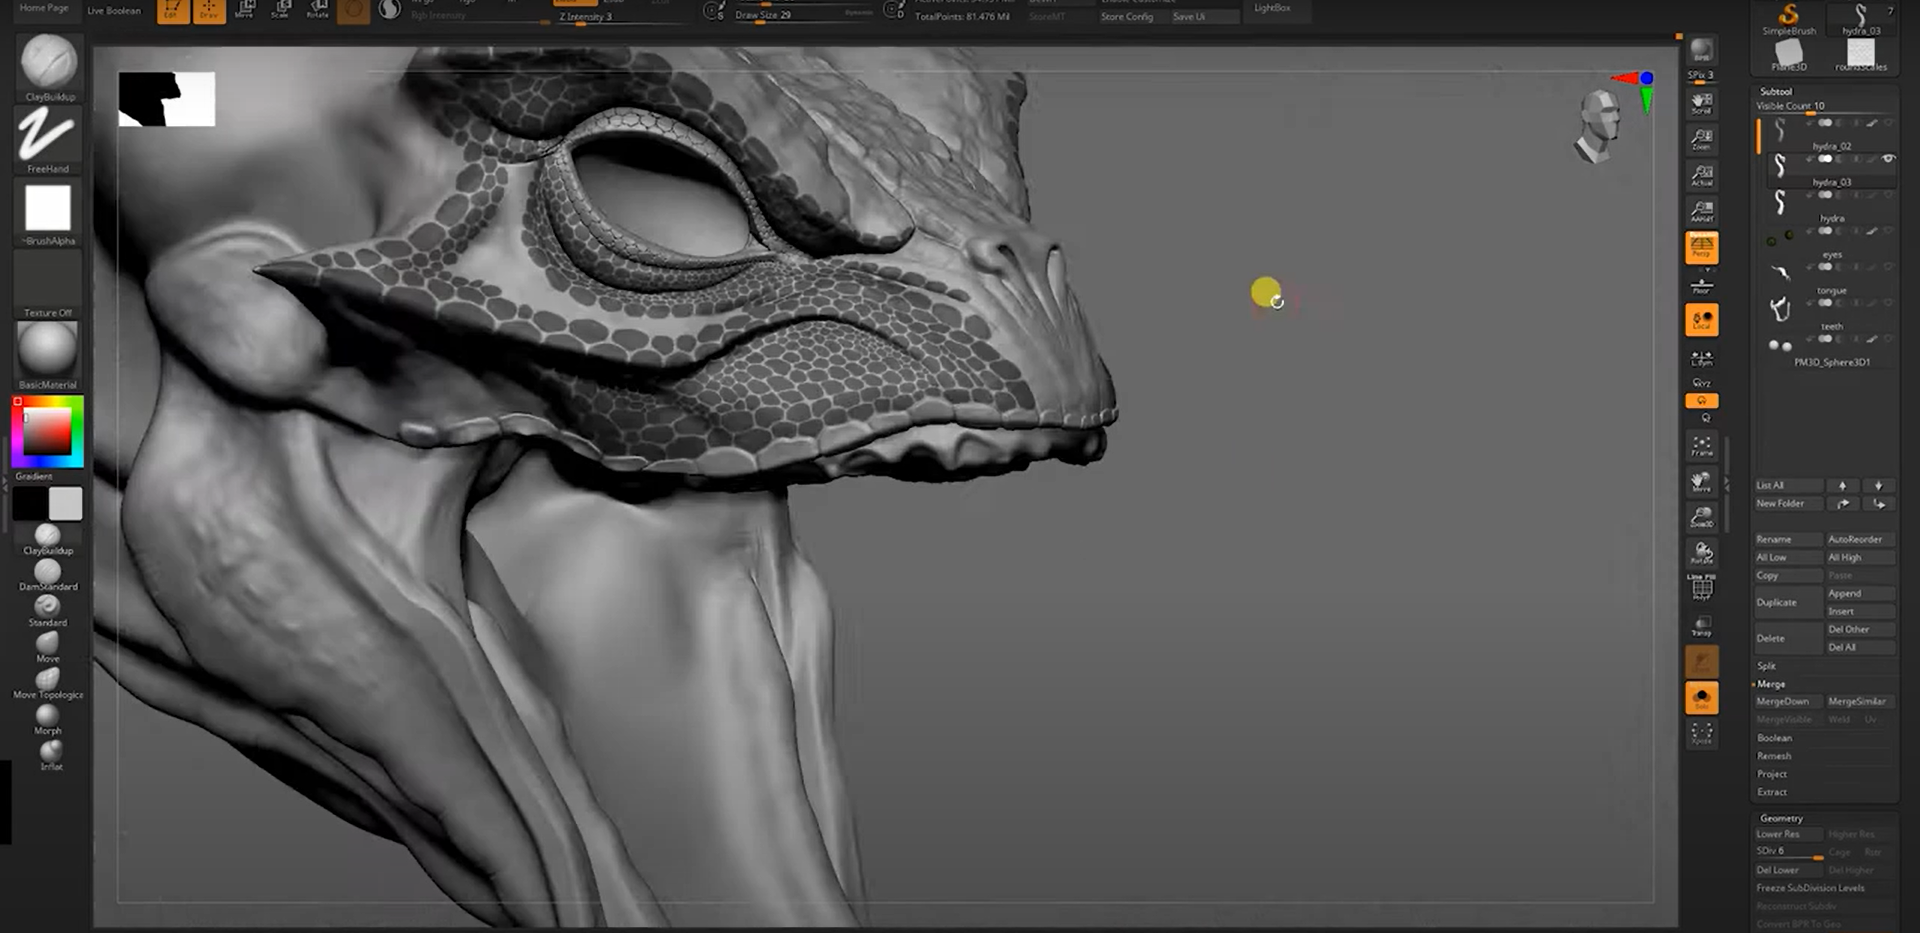The height and width of the screenshot is (933, 1920).
Task: Open LightBox from top bar
Action: point(1272,8)
